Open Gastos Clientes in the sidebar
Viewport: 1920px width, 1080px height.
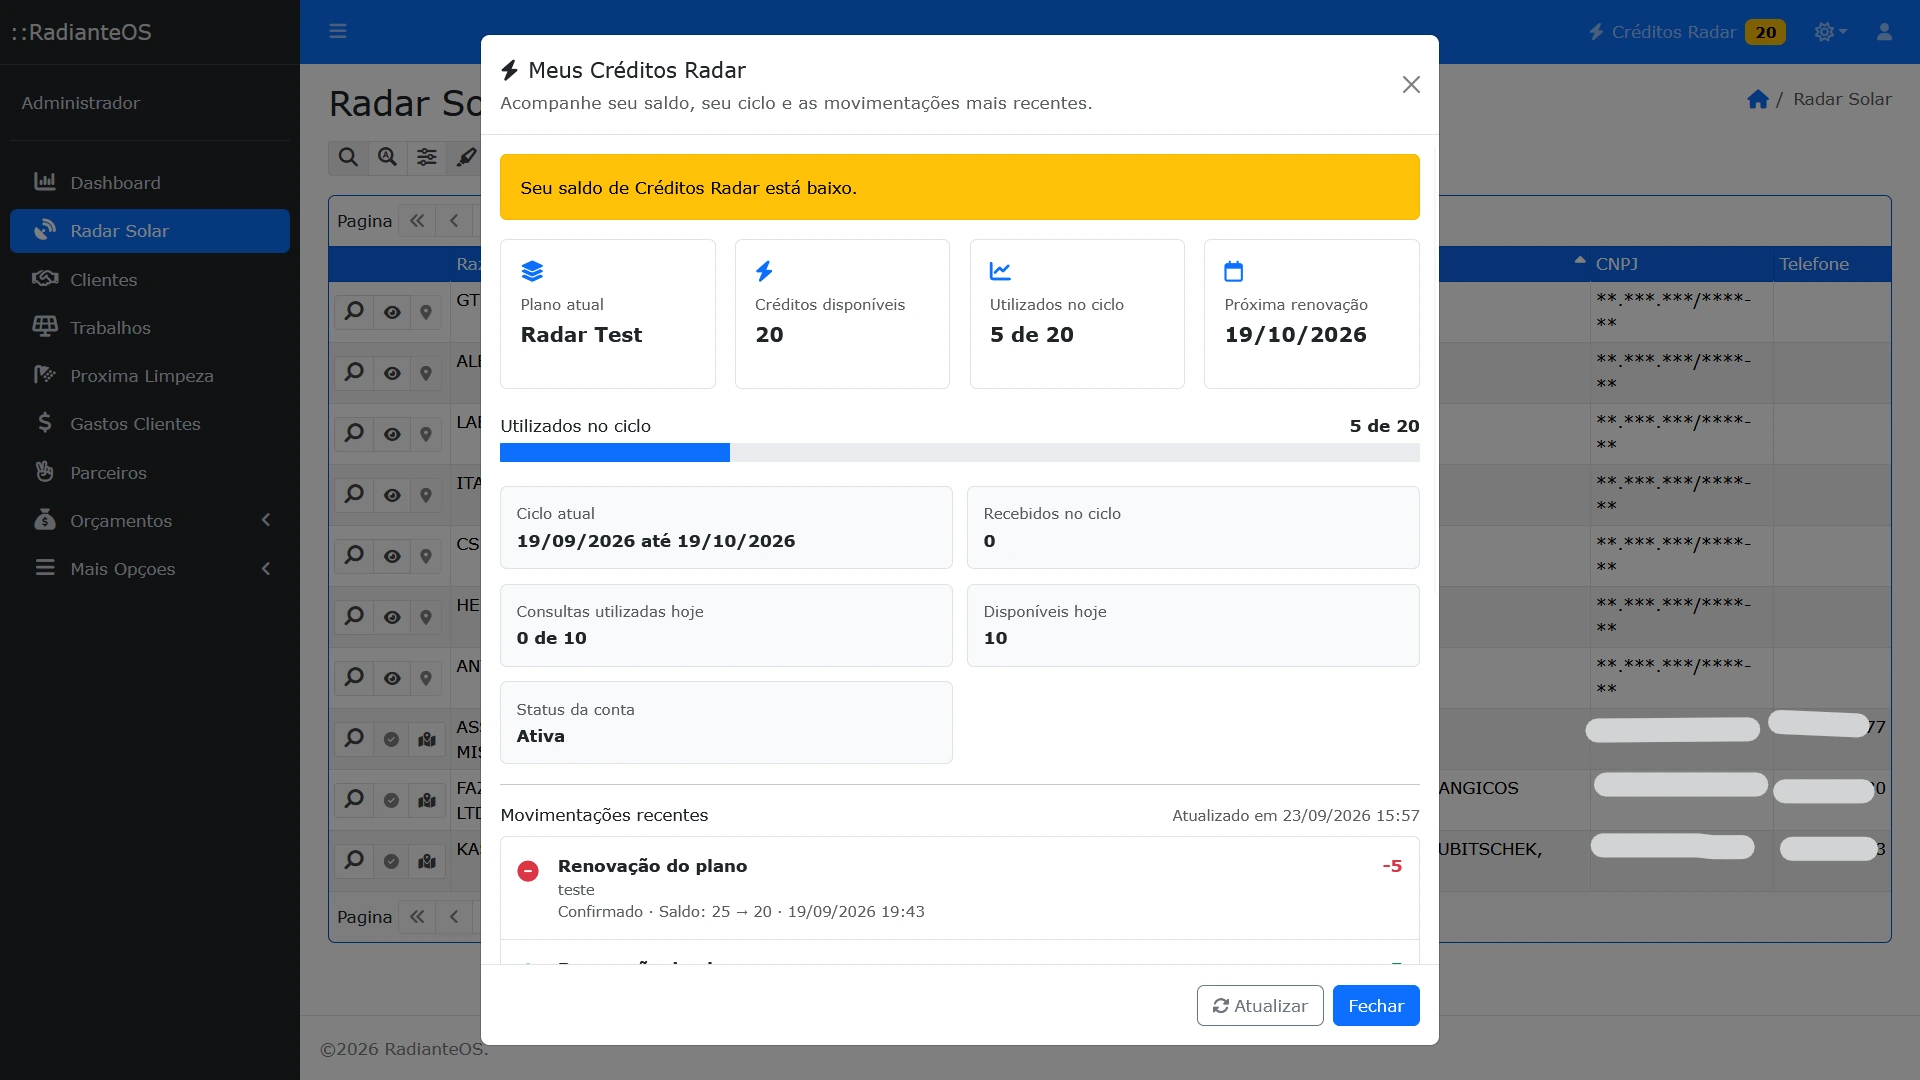[150, 424]
